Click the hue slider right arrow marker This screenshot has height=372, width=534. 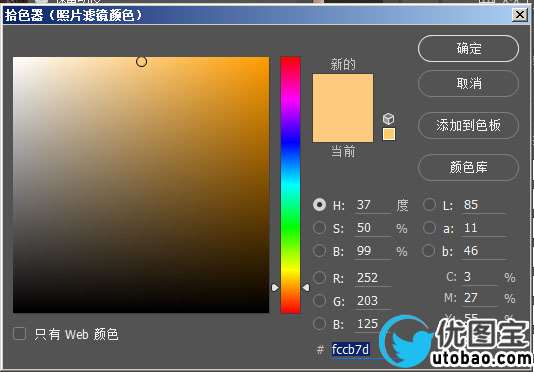coord(306,288)
